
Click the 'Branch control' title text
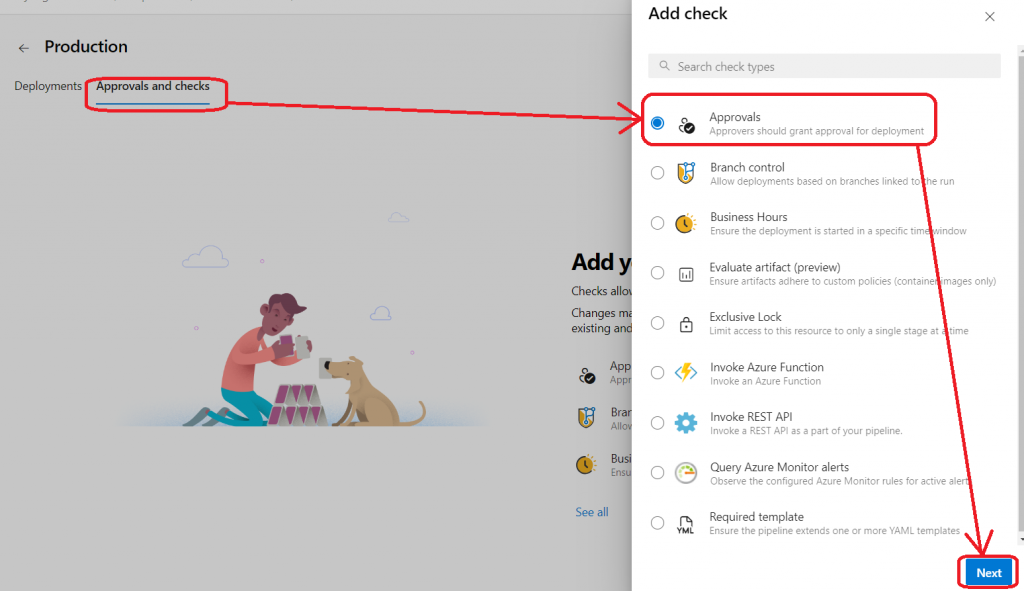coord(747,167)
